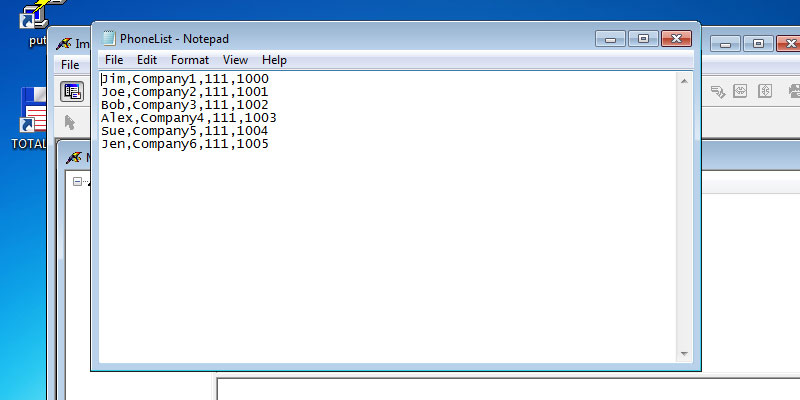Open File menu of the background window

70,65
